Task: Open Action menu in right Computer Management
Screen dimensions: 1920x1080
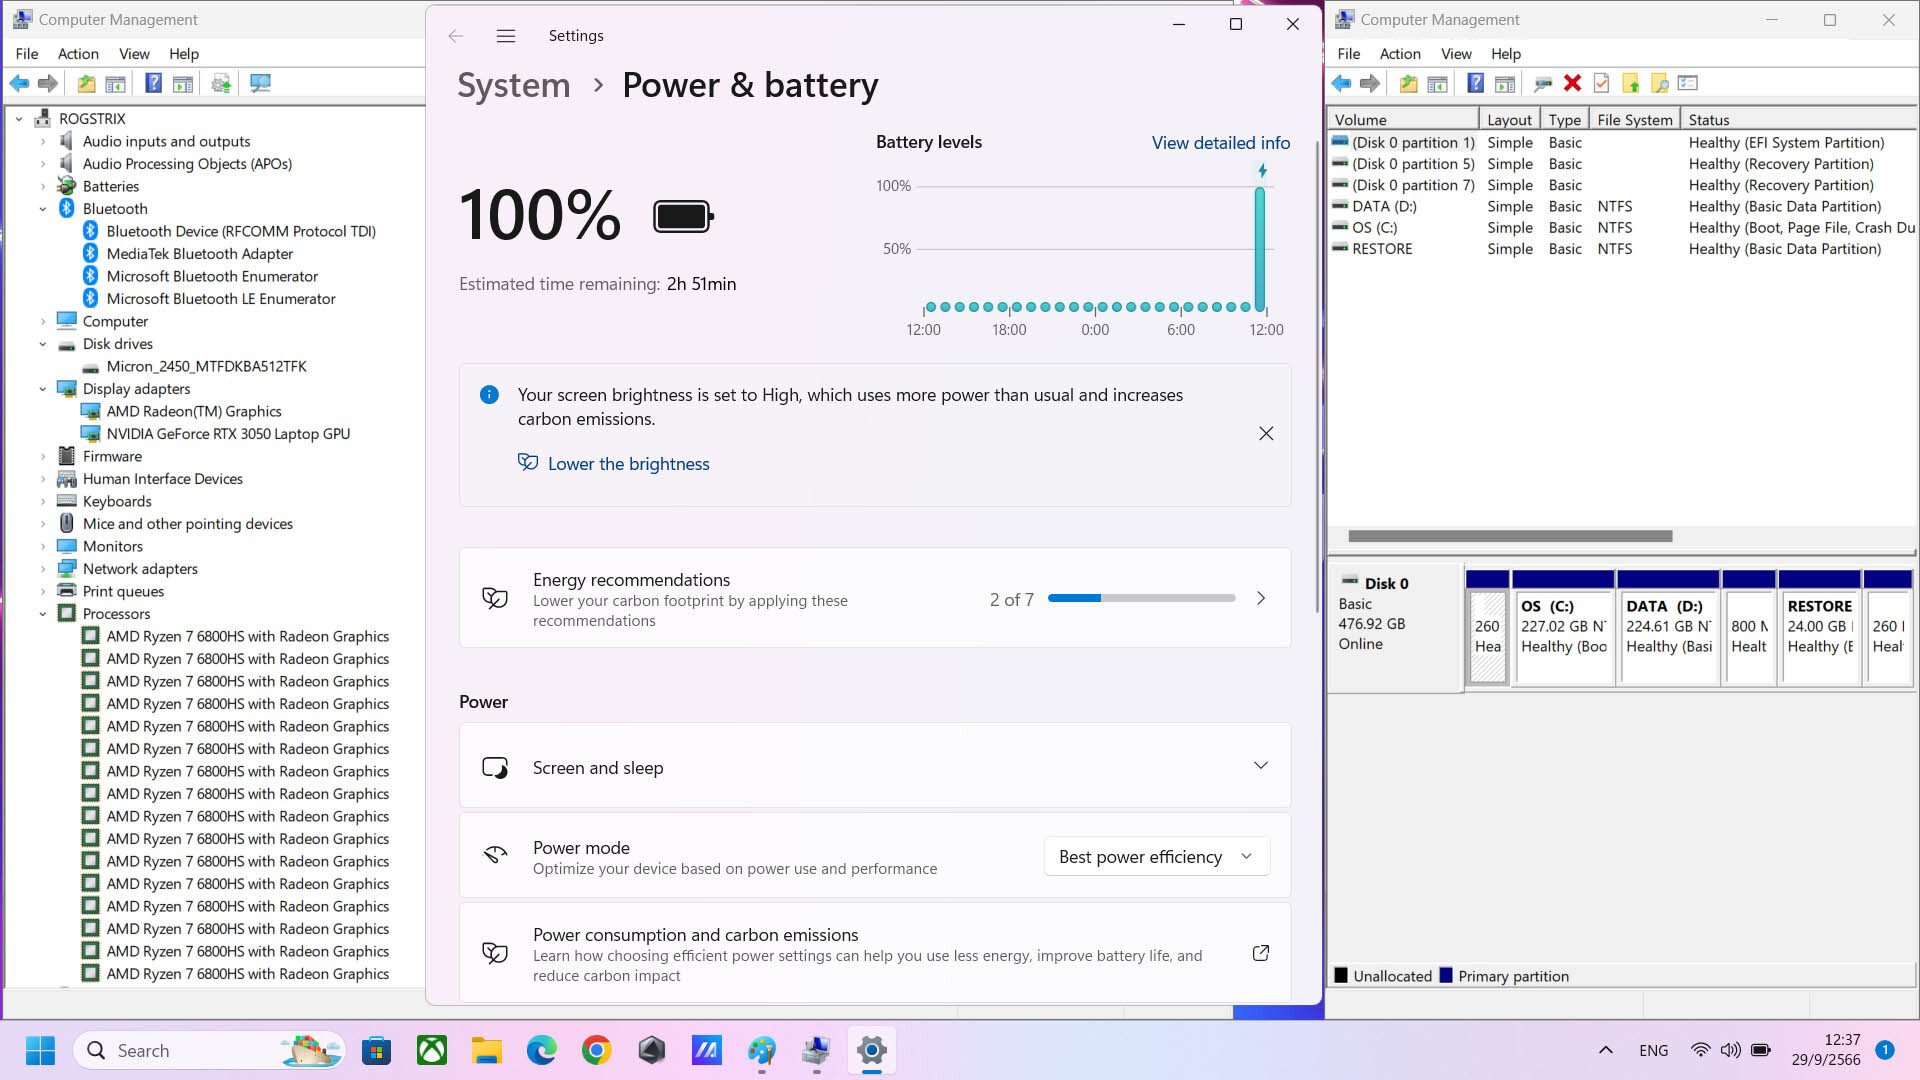Action: 1399,54
